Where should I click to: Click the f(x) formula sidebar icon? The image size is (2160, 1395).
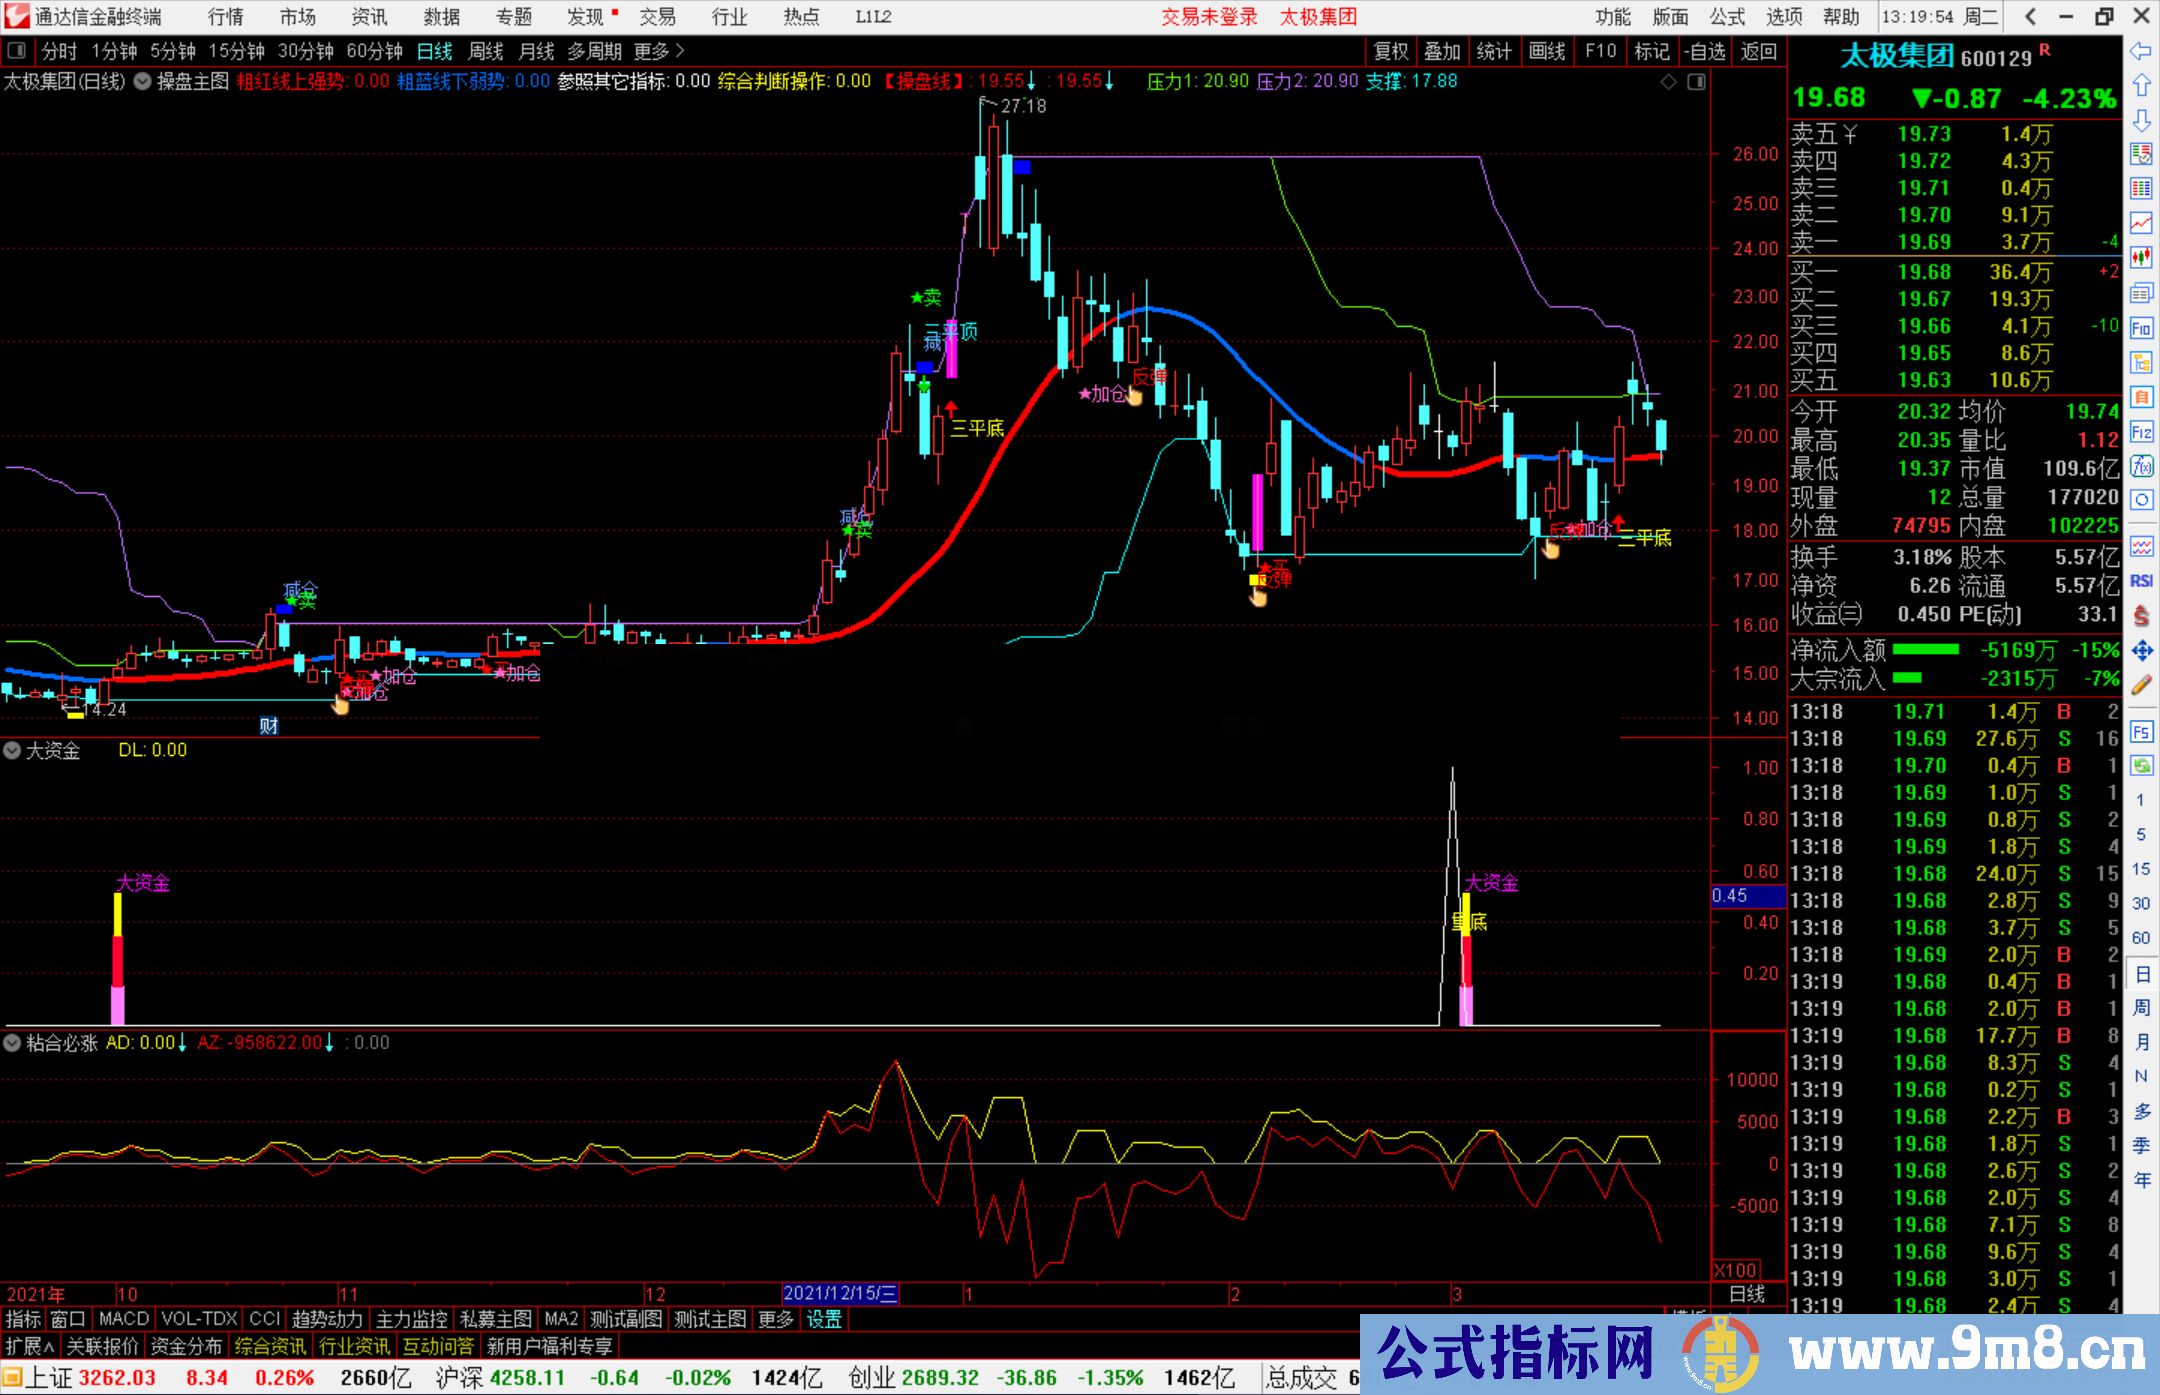click(x=2141, y=466)
